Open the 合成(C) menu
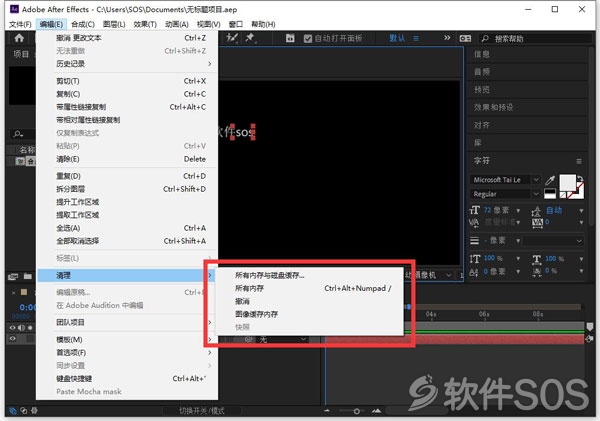The height and width of the screenshot is (421, 600). click(83, 24)
